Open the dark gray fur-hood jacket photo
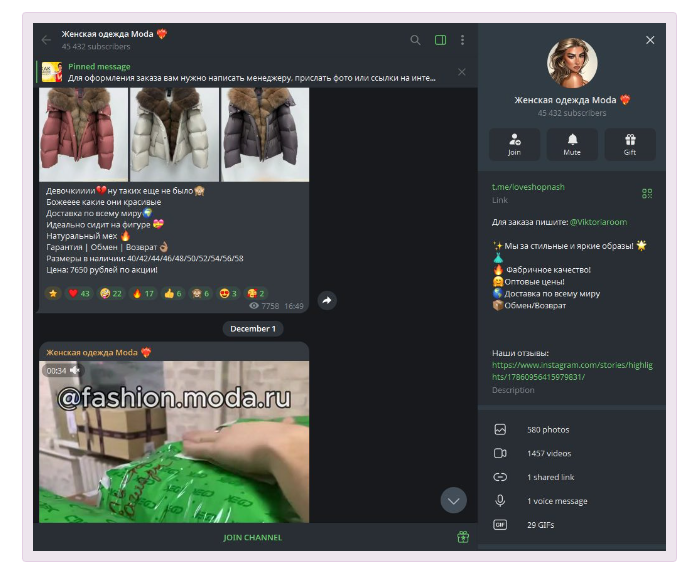 click(265, 134)
